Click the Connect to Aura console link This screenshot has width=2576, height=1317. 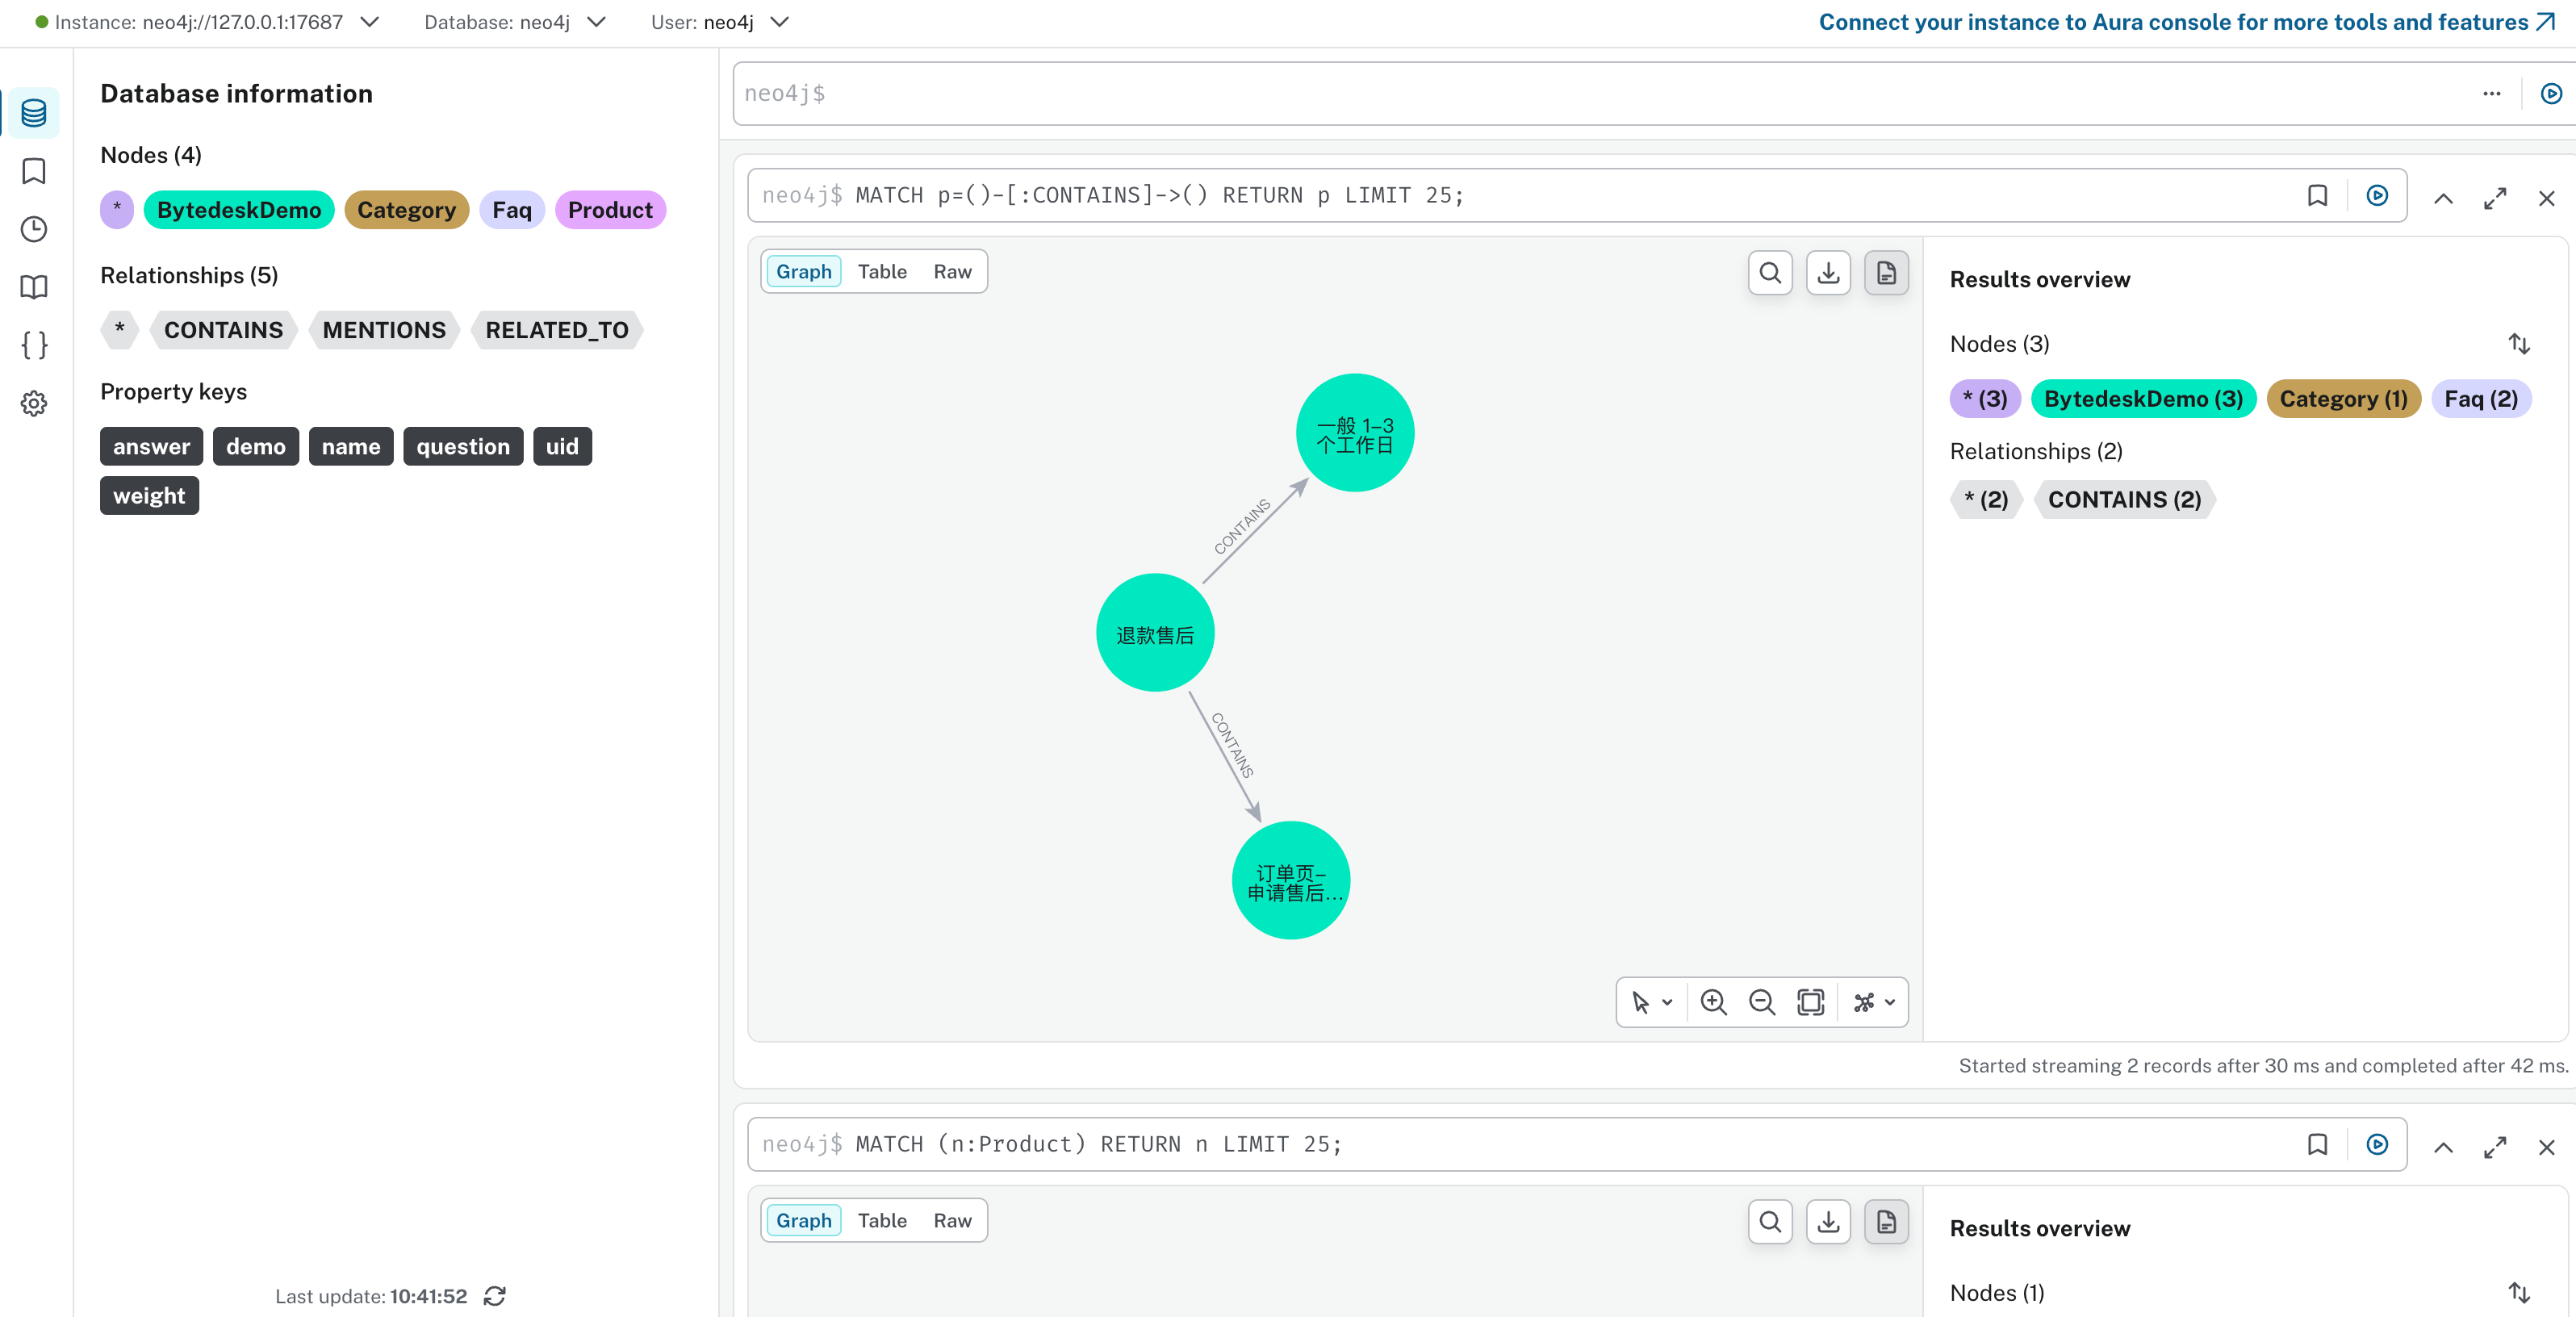pos(2186,22)
